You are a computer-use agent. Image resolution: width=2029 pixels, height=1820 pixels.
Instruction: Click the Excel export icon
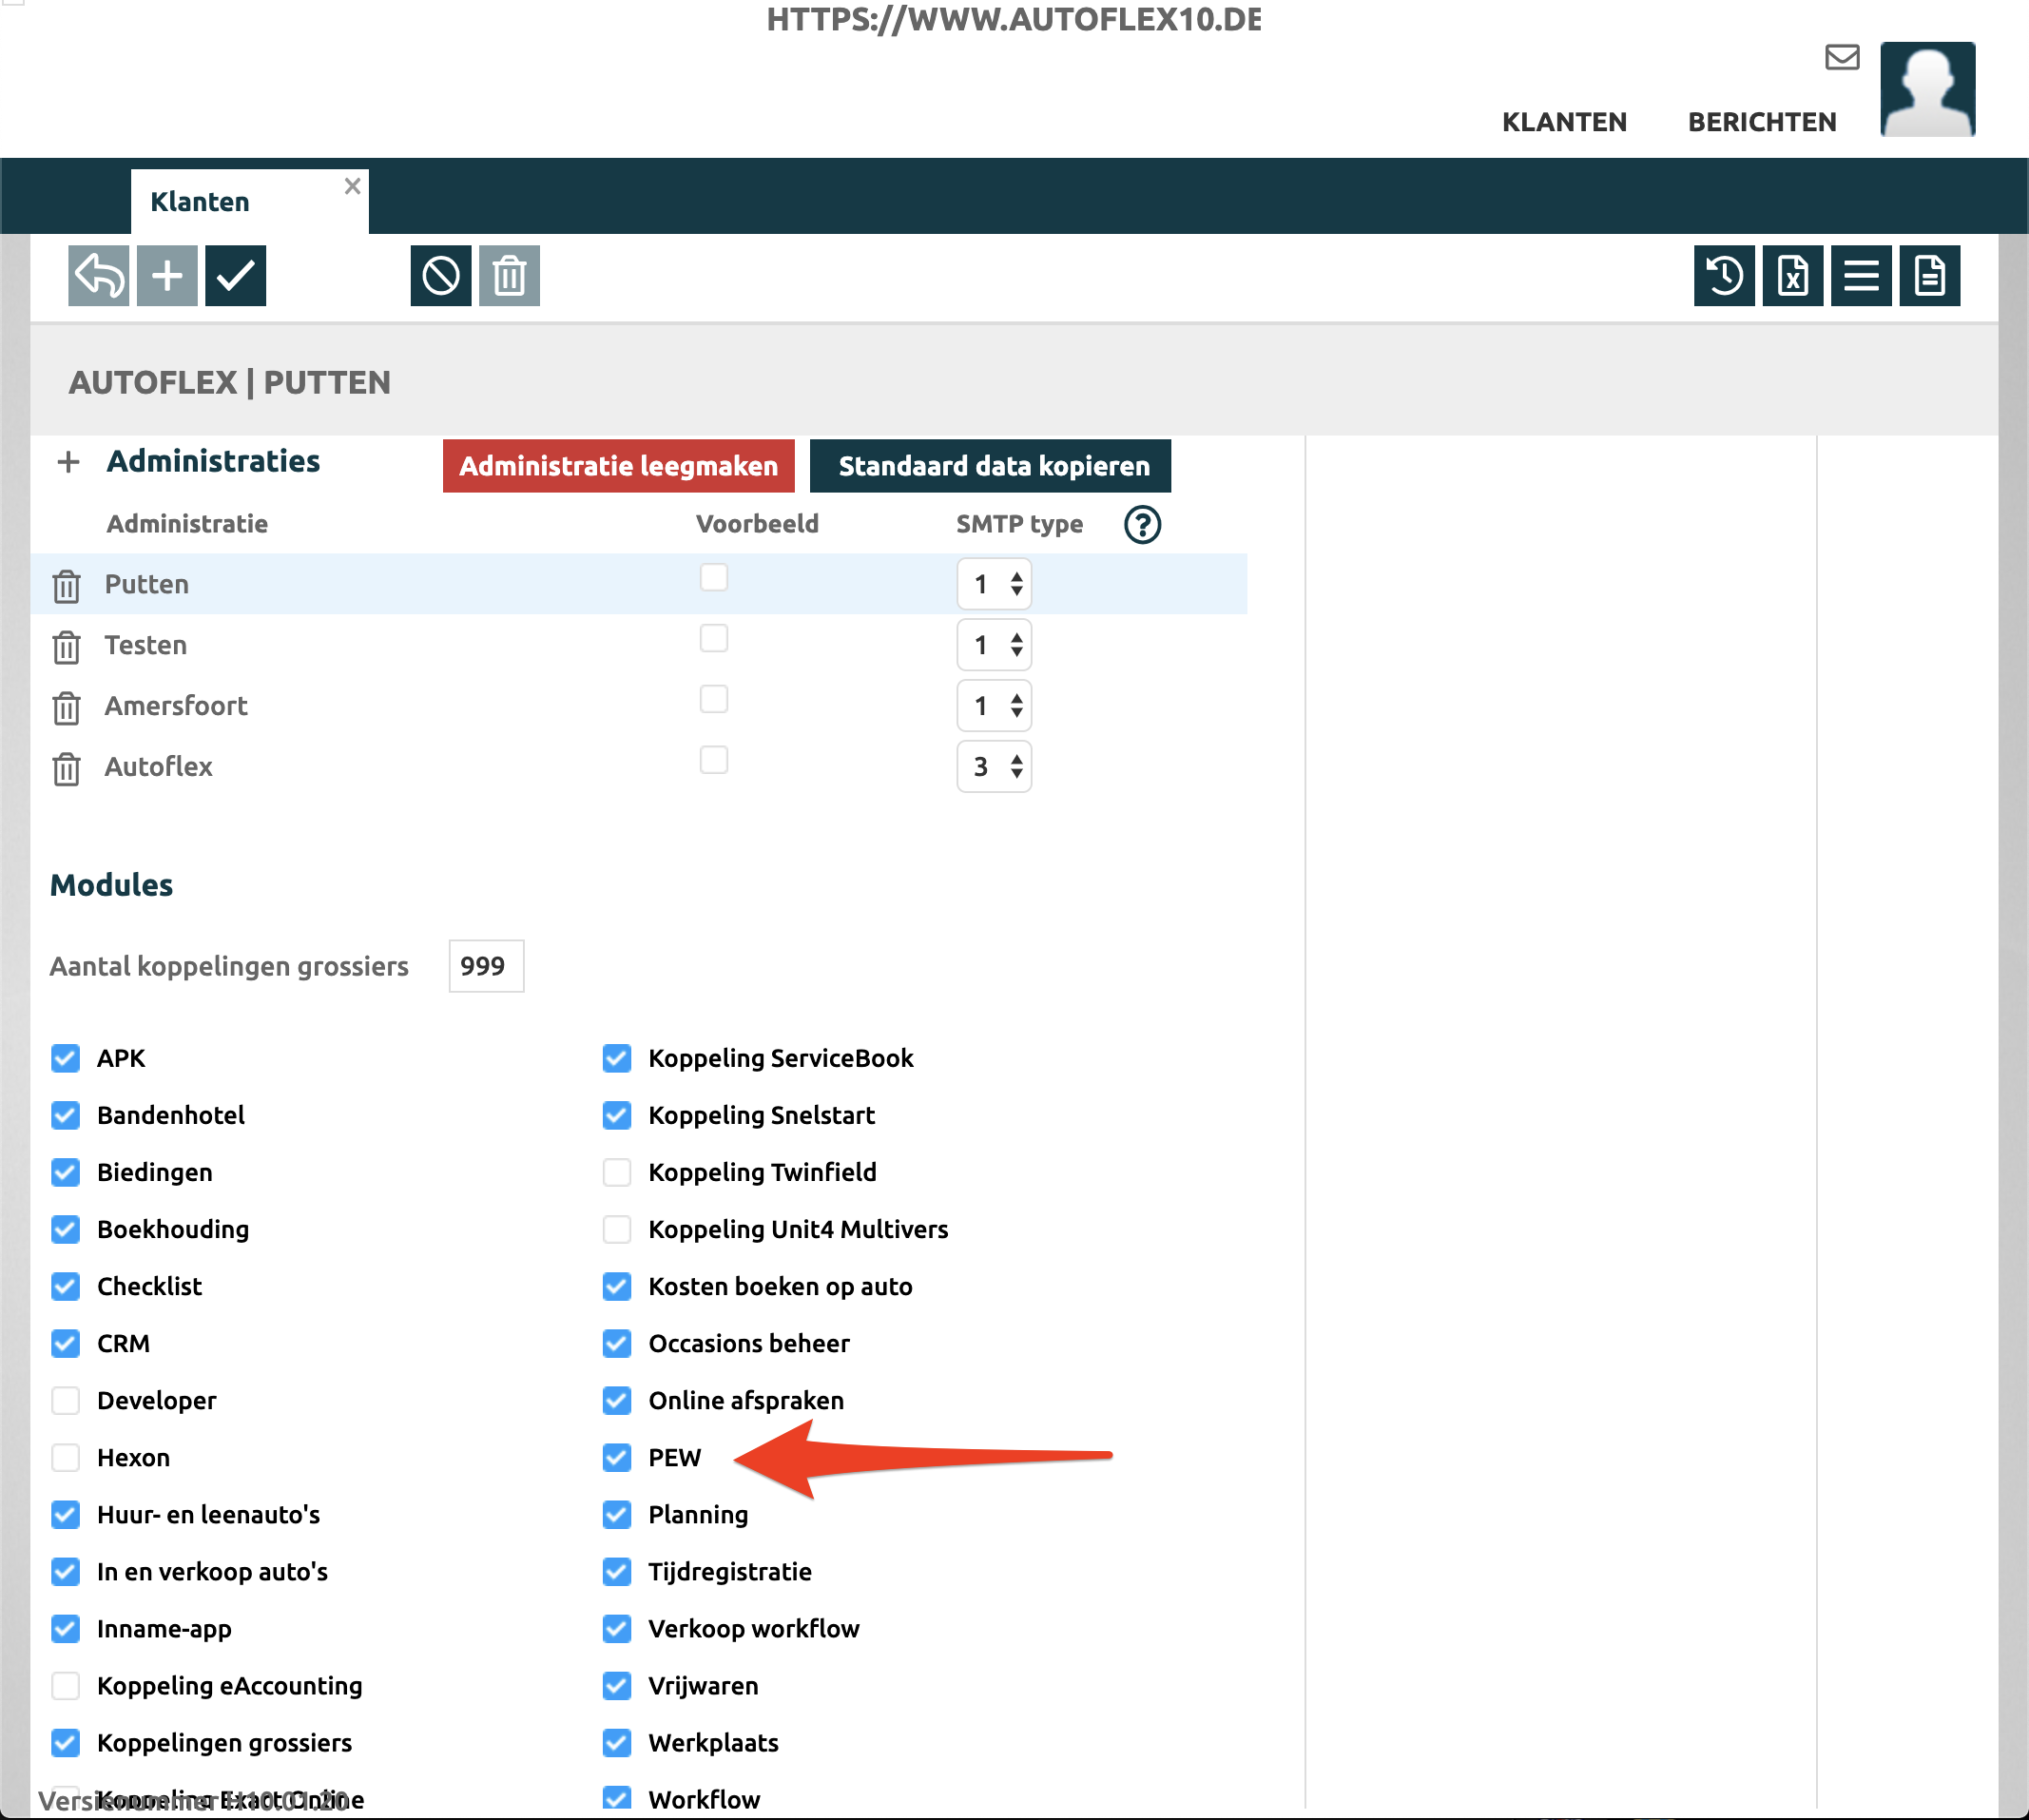1792,275
